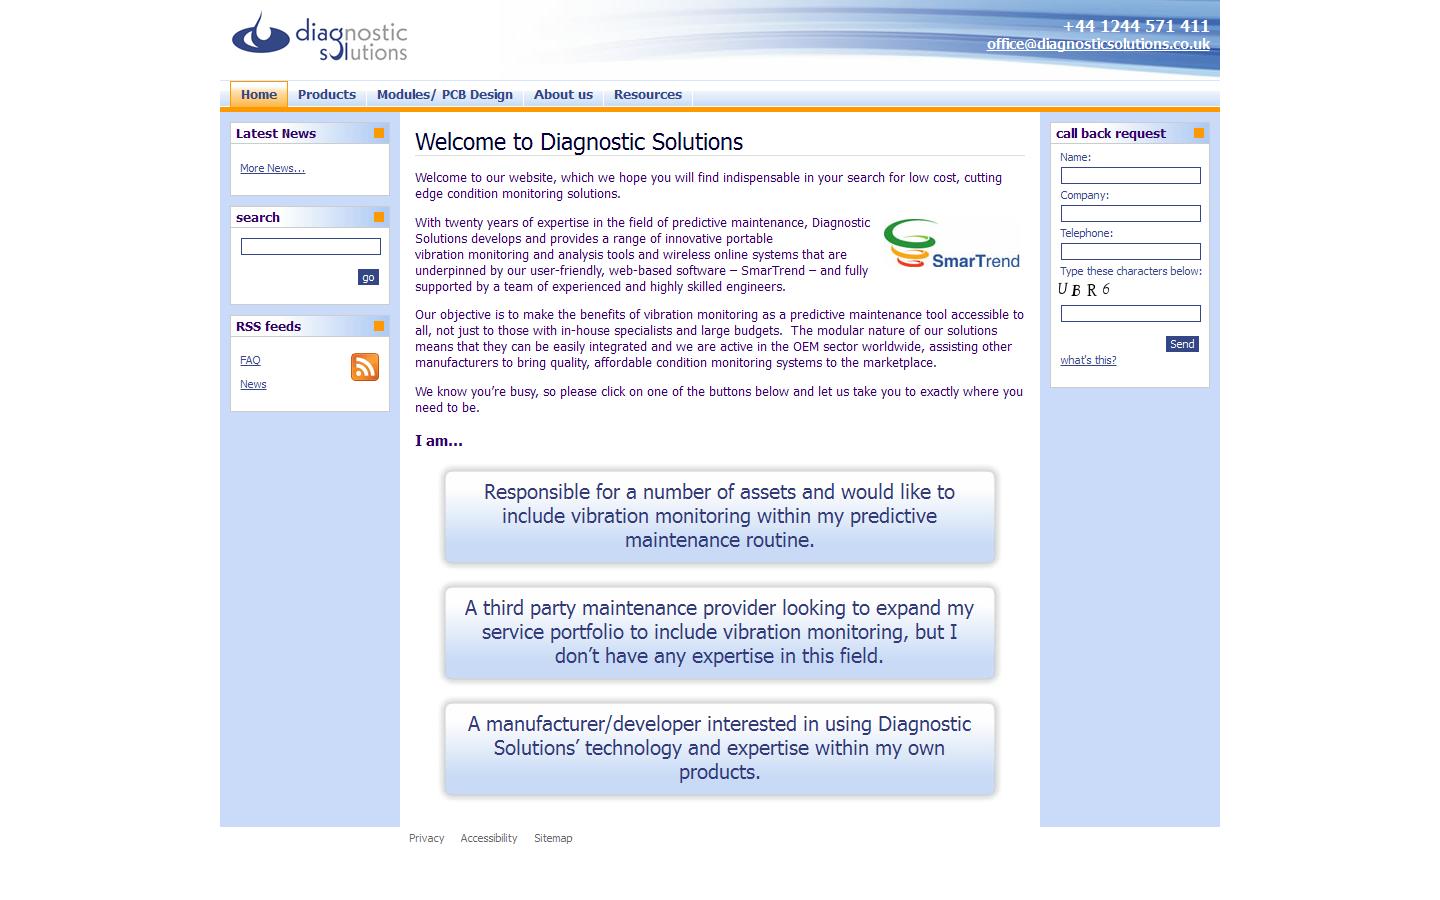Viewport: 1440px width, 900px height.
Task: Click the go search button
Action: tap(368, 277)
